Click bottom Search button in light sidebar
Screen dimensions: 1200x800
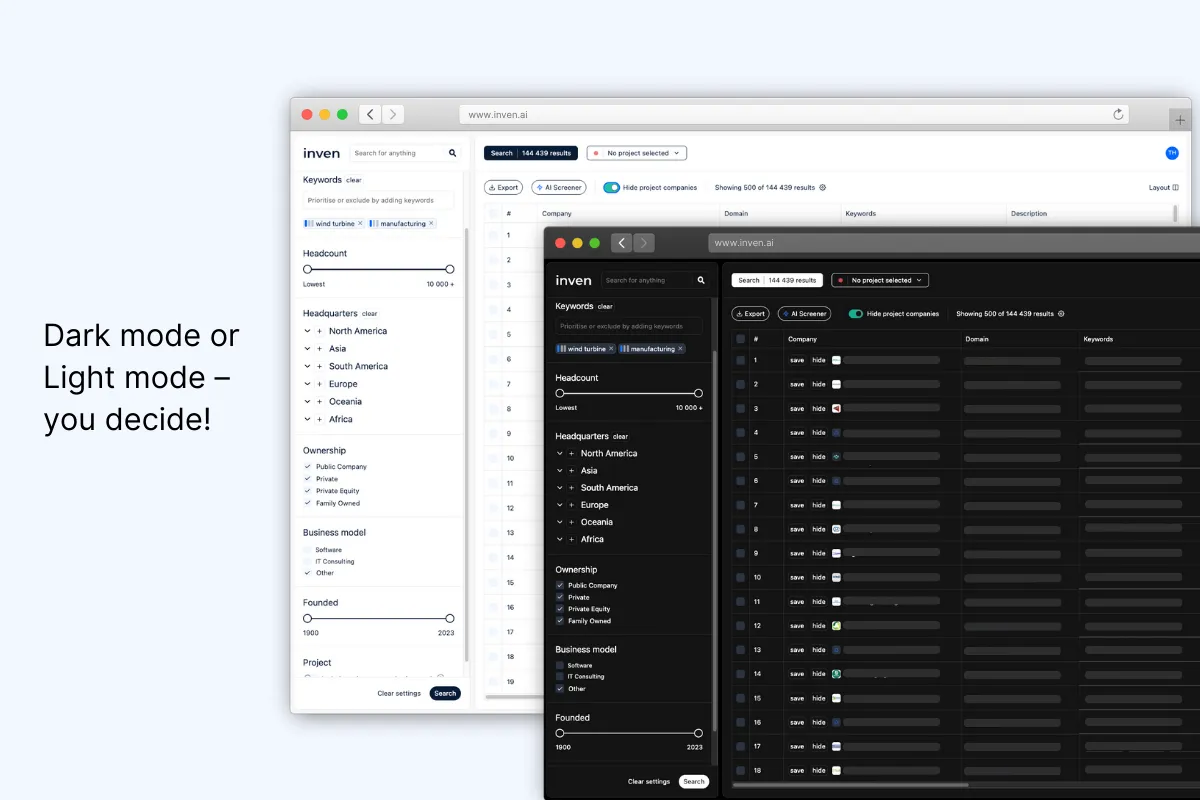pyautogui.click(x=445, y=693)
